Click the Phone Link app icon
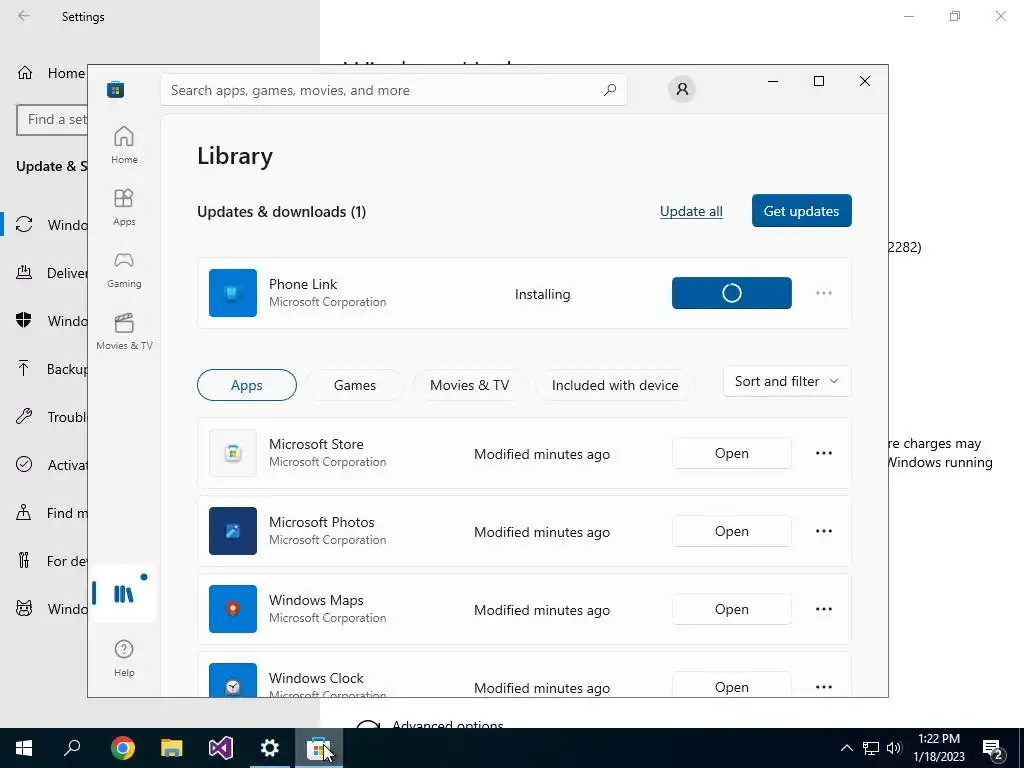The image size is (1024, 768). 232,293
